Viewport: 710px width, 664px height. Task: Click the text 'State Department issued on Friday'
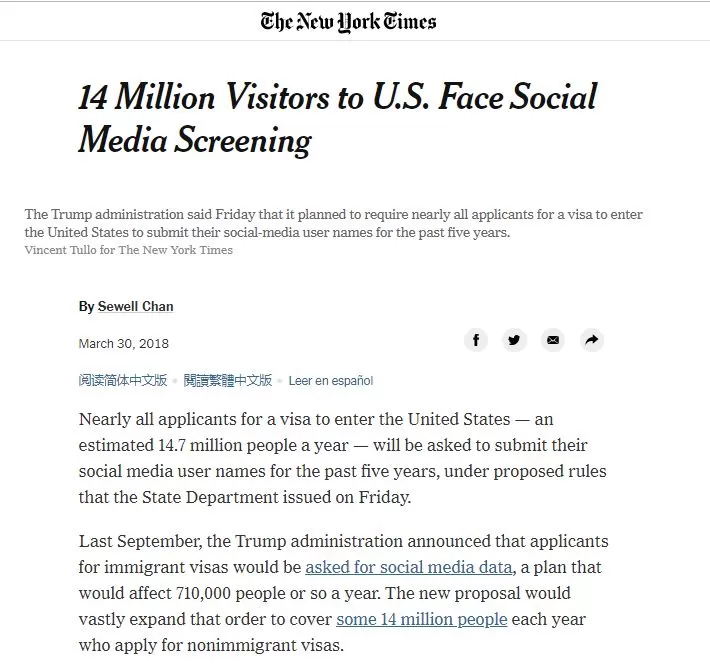(x=276, y=497)
